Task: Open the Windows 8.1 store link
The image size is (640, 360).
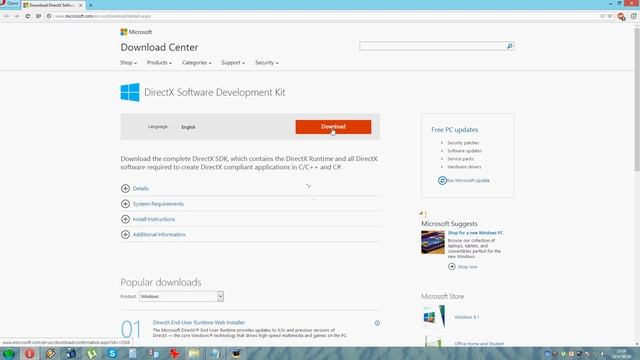Action: tap(467, 317)
